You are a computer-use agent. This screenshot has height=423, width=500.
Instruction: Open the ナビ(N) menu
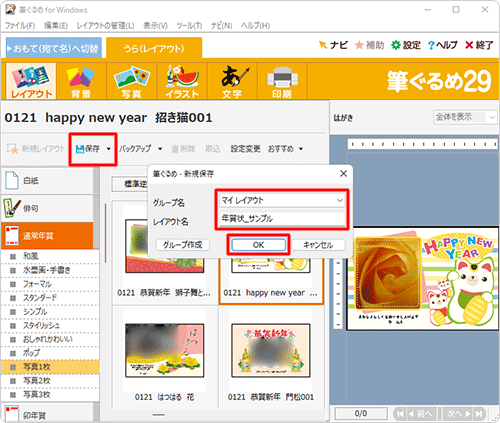(x=221, y=26)
